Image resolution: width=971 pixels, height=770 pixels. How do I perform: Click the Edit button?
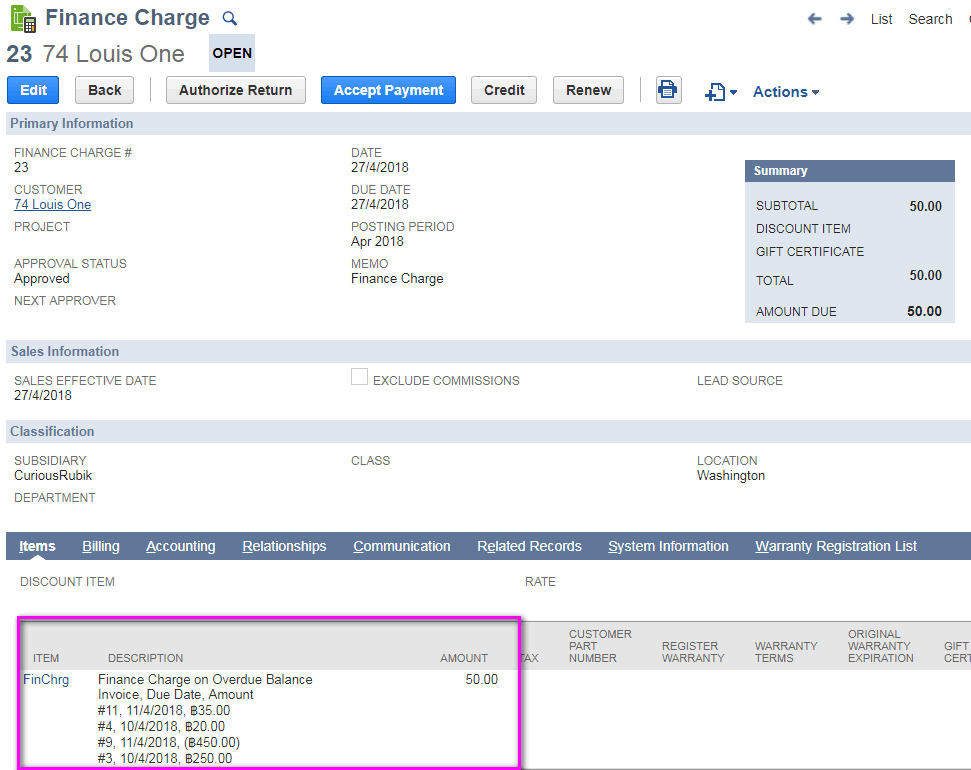[33, 90]
